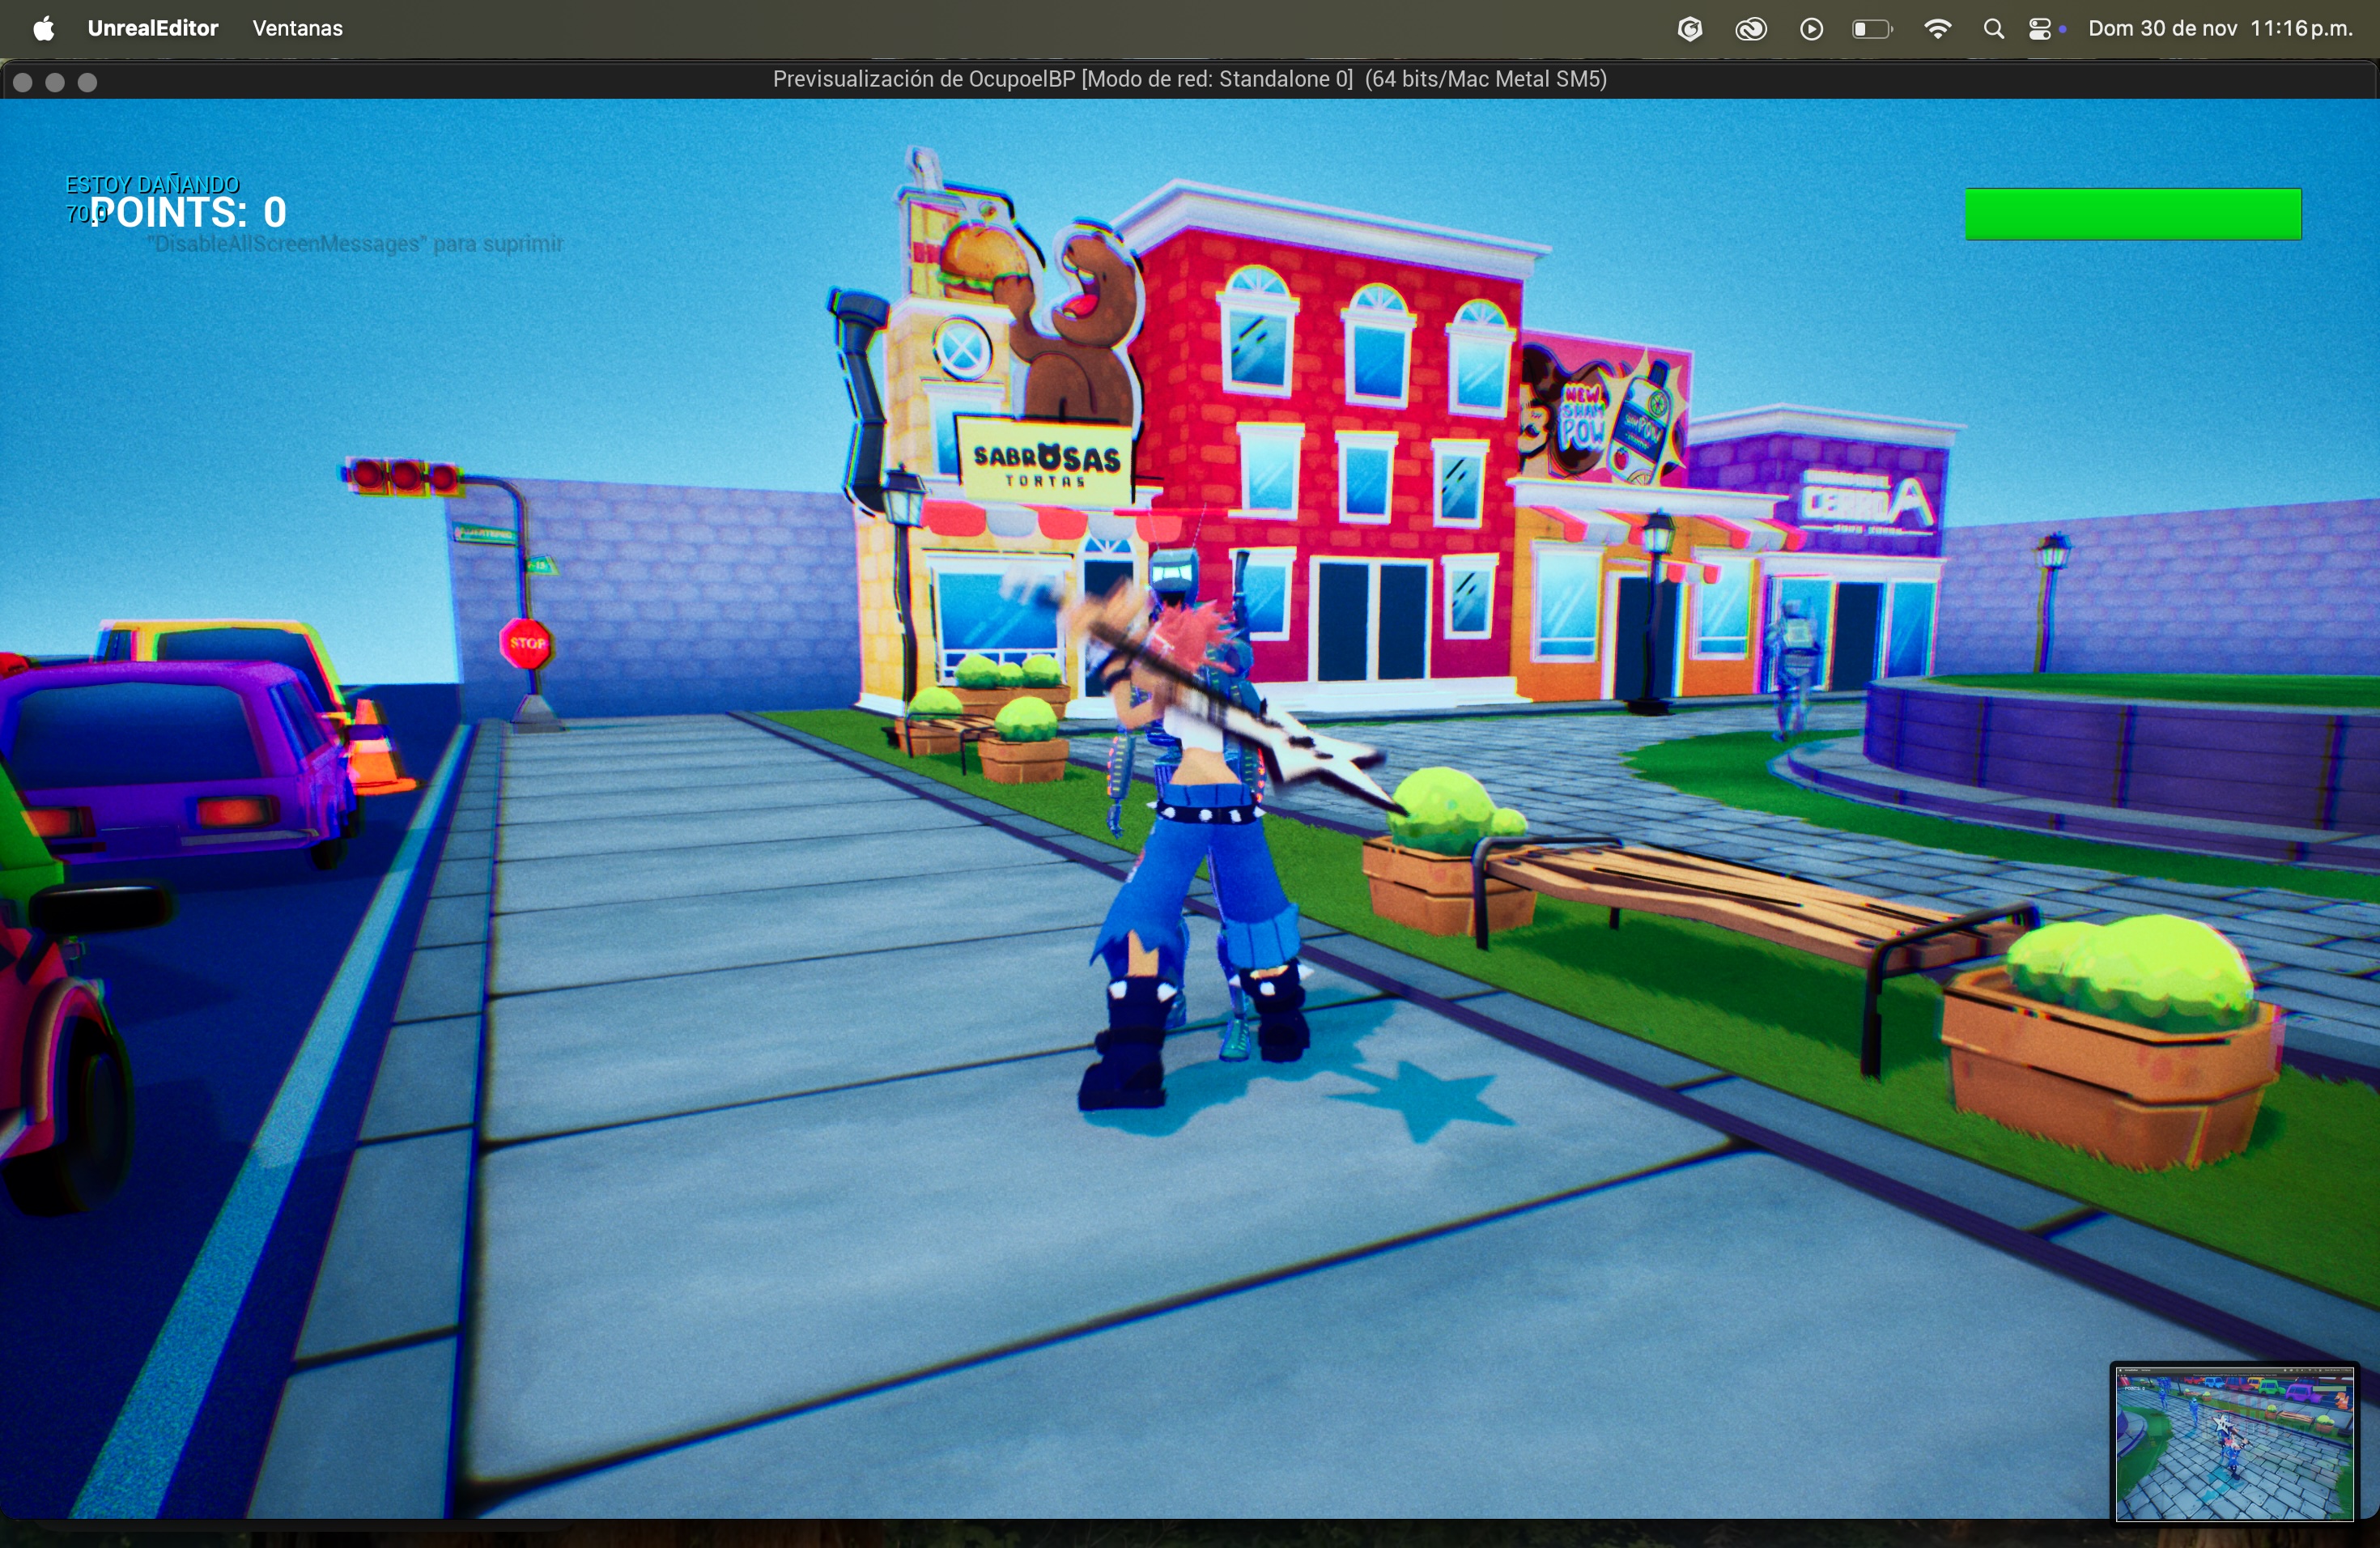Open Spotlight search magnifier

click(1993, 30)
